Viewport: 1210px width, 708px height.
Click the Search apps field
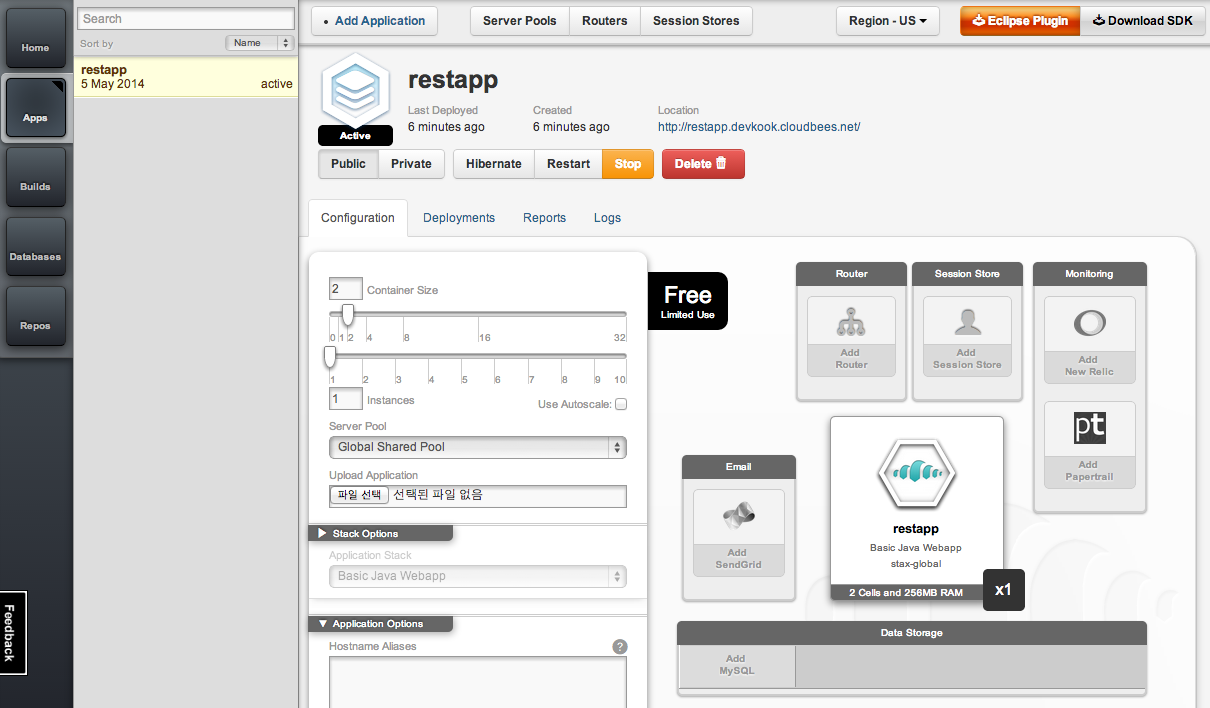click(187, 19)
